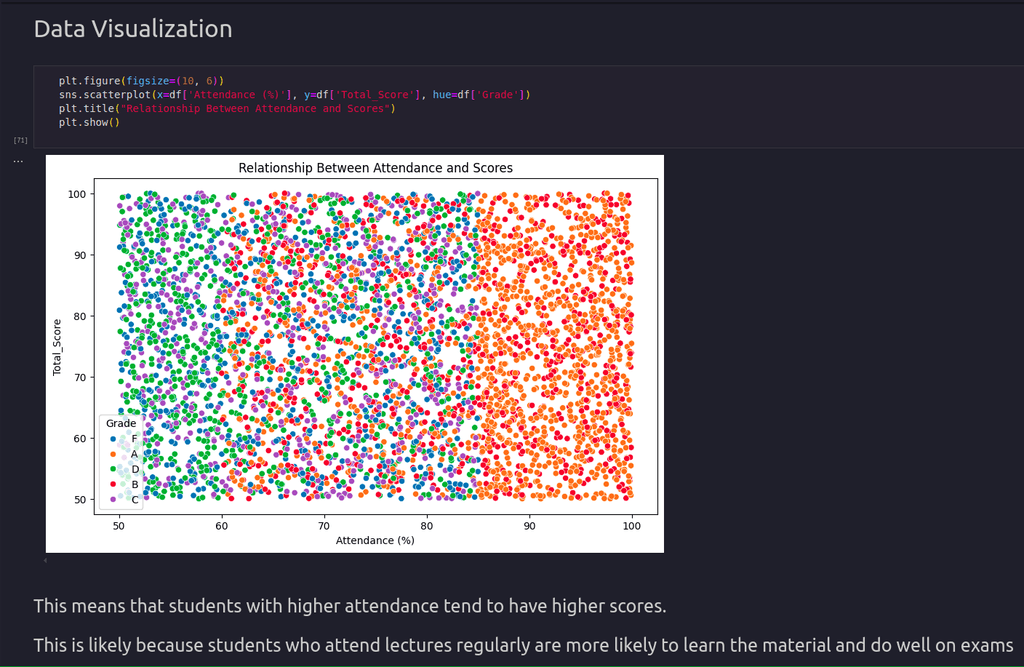This screenshot has width=1024, height=667.
Task: Click the red B grade legend marker
Action: click(x=113, y=484)
